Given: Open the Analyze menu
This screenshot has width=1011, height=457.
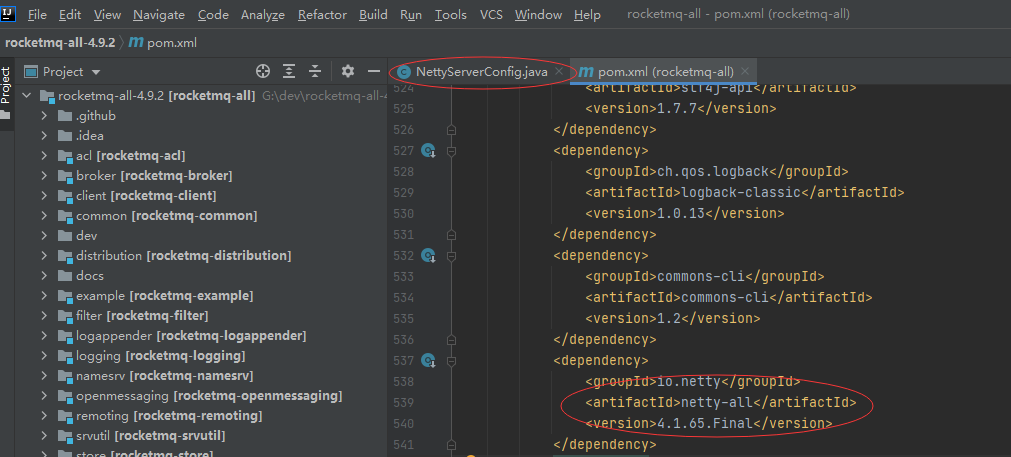Looking at the screenshot, I should [x=263, y=14].
